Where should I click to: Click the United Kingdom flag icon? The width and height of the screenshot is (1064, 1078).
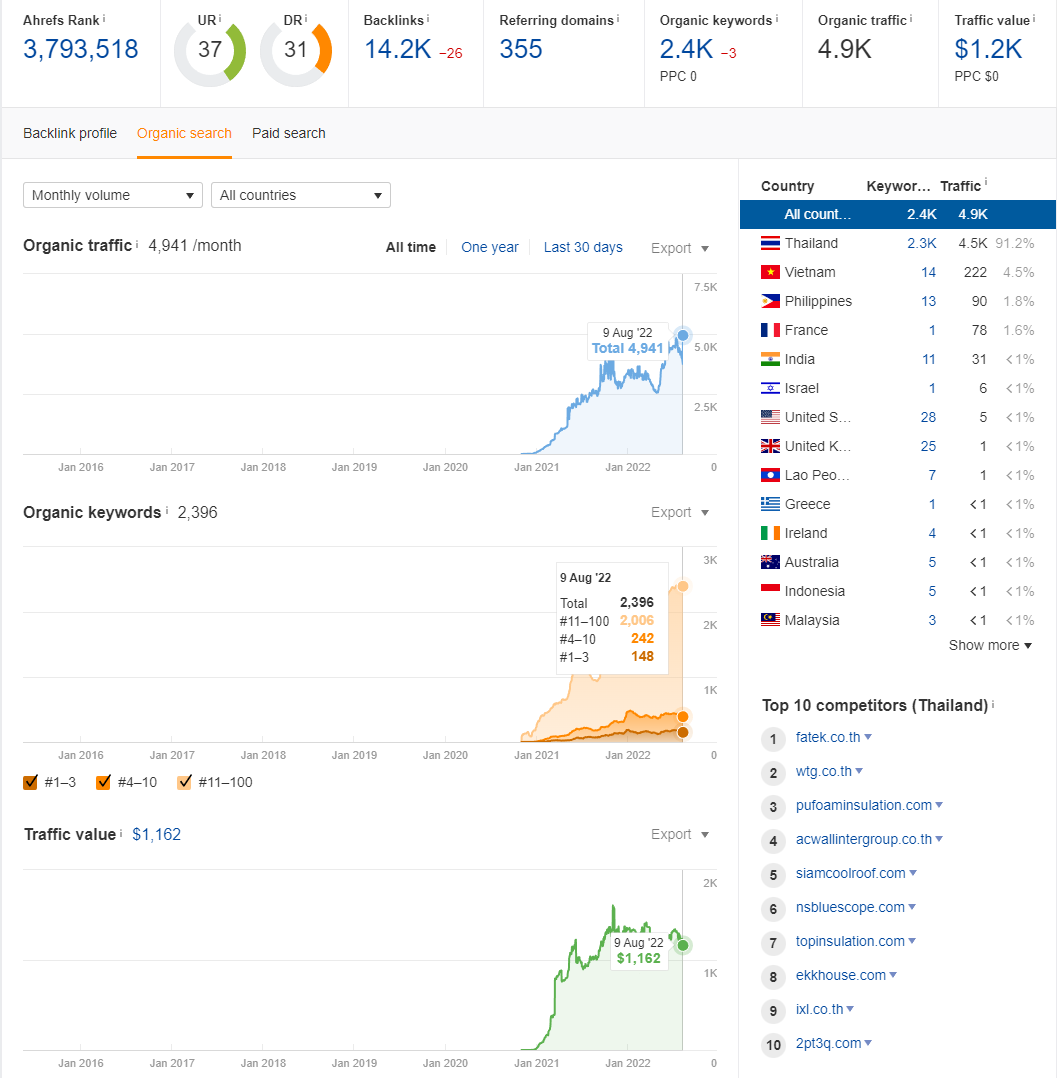pyautogui.click(x=770, y=446)
